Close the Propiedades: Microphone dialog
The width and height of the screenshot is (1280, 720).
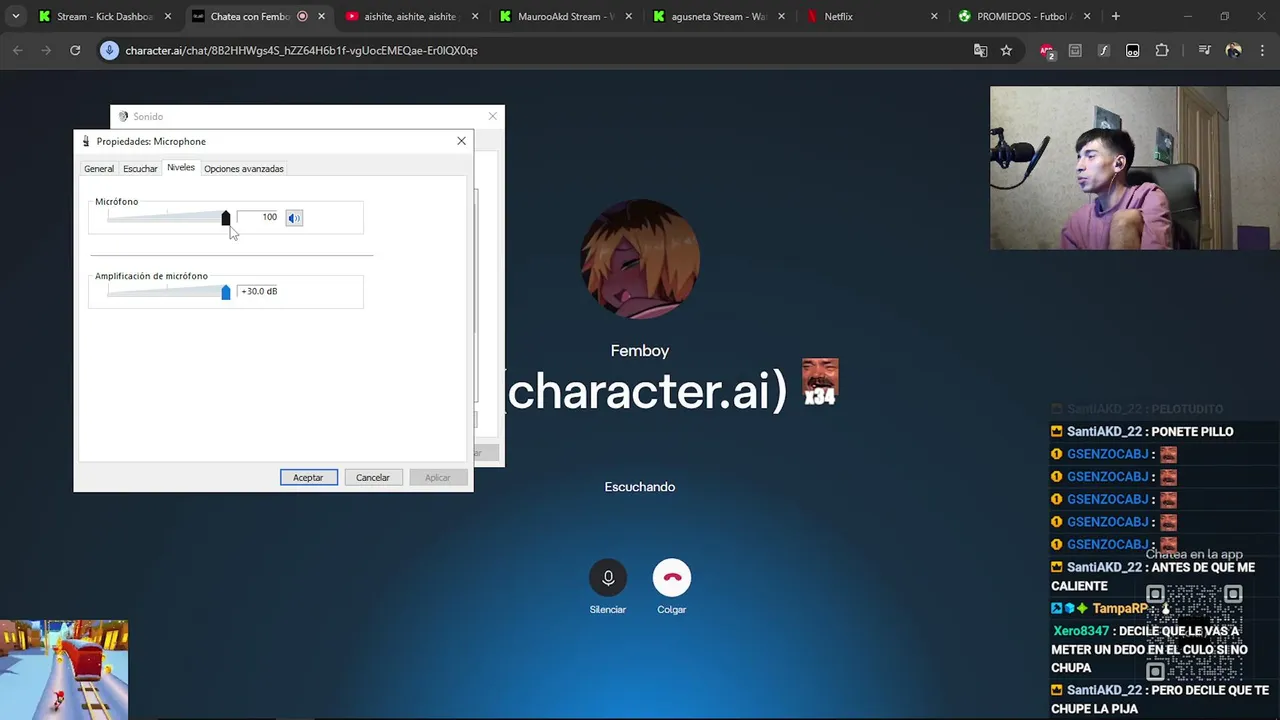[461, 141]
